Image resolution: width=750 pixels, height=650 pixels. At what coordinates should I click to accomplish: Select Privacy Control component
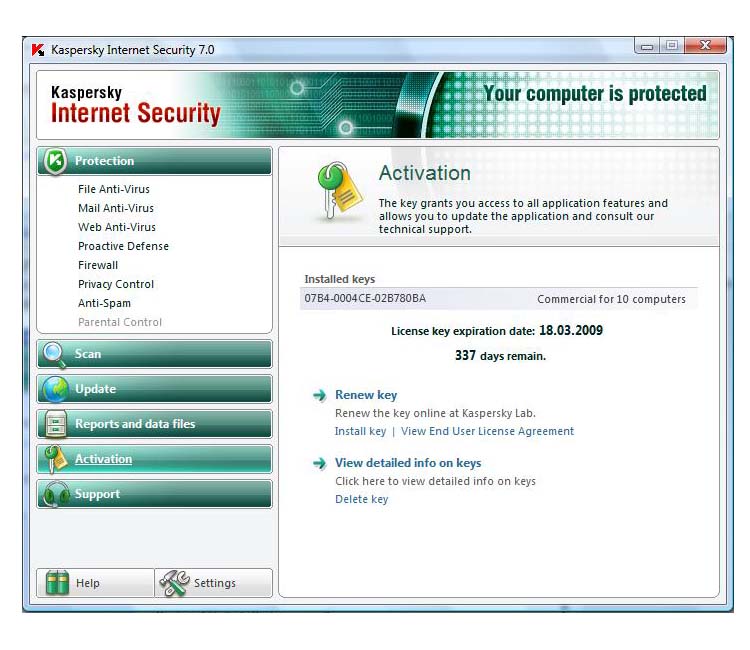coord(116,285)
